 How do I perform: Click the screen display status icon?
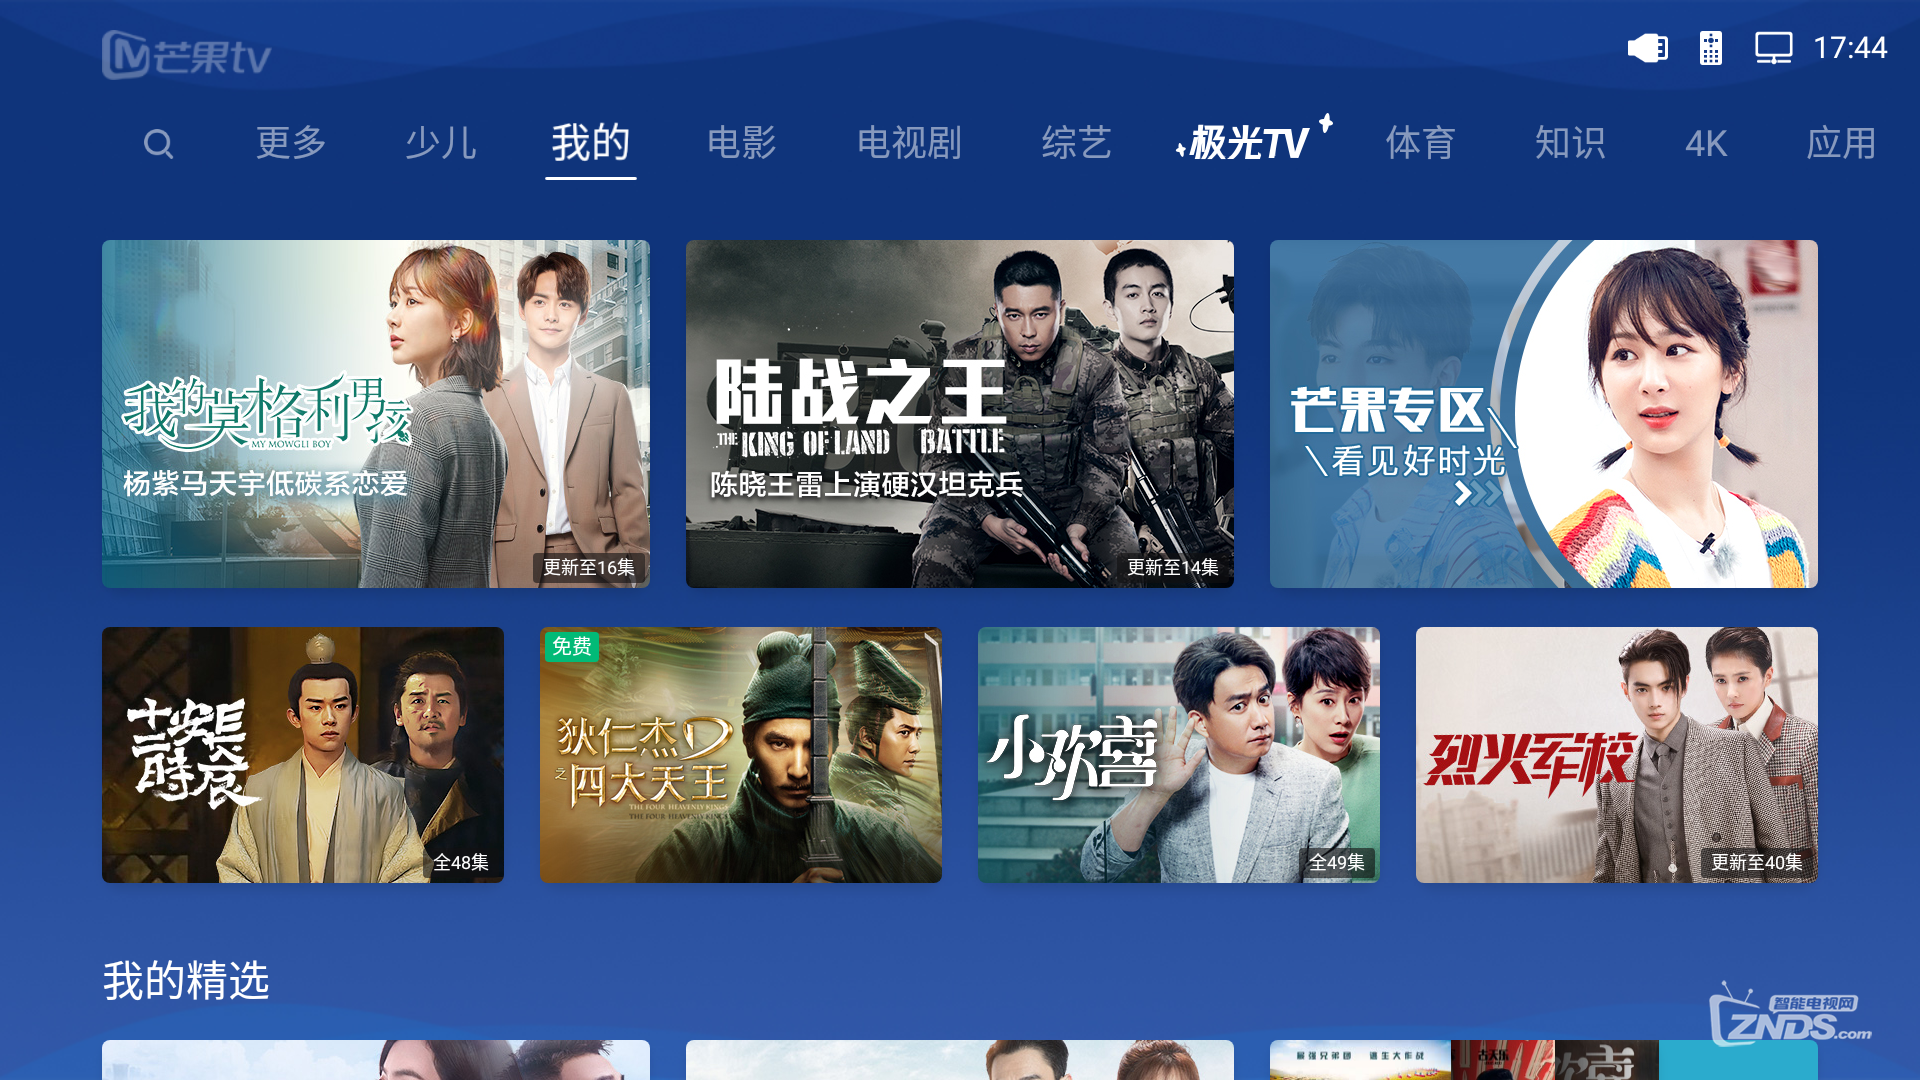1773,48
